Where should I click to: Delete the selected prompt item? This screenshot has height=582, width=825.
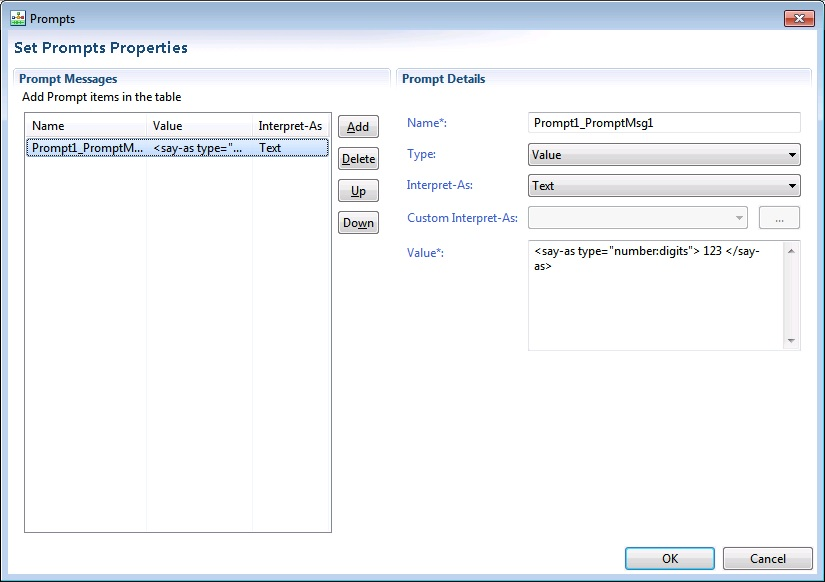[358, 159]
